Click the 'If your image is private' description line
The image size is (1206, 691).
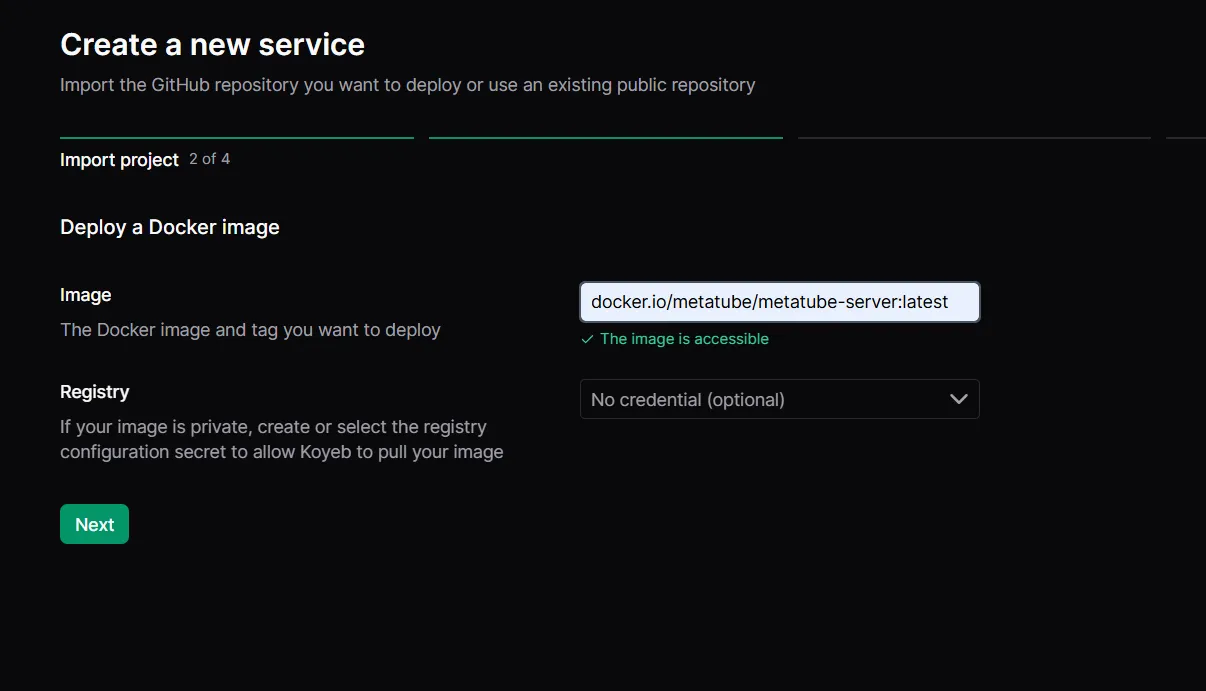pyautogui.click(x=273, y=427)
